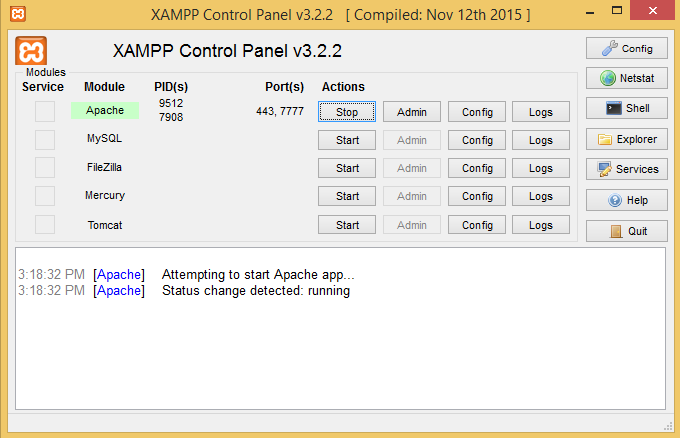Viewport: 680px width, 439px height.
Task: Open the Apache Logs list
Action: [x=541, y=112]
